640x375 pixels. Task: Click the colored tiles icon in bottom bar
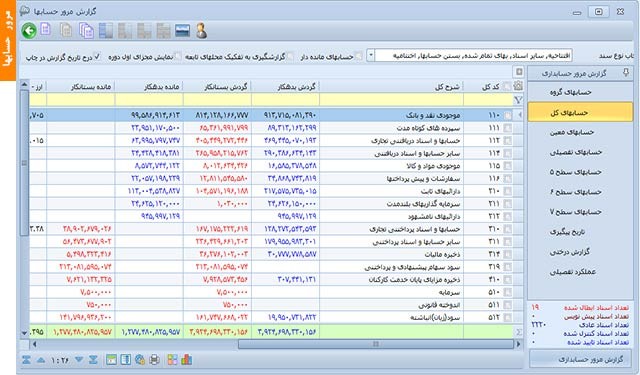pos(172,359)
